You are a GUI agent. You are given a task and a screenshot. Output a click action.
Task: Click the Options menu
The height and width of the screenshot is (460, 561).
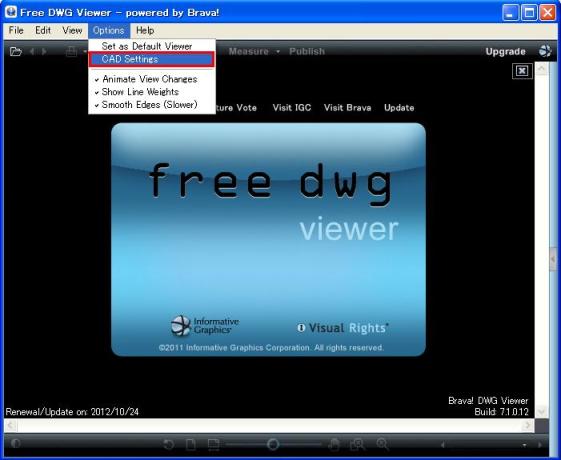(x=109, y=30)
